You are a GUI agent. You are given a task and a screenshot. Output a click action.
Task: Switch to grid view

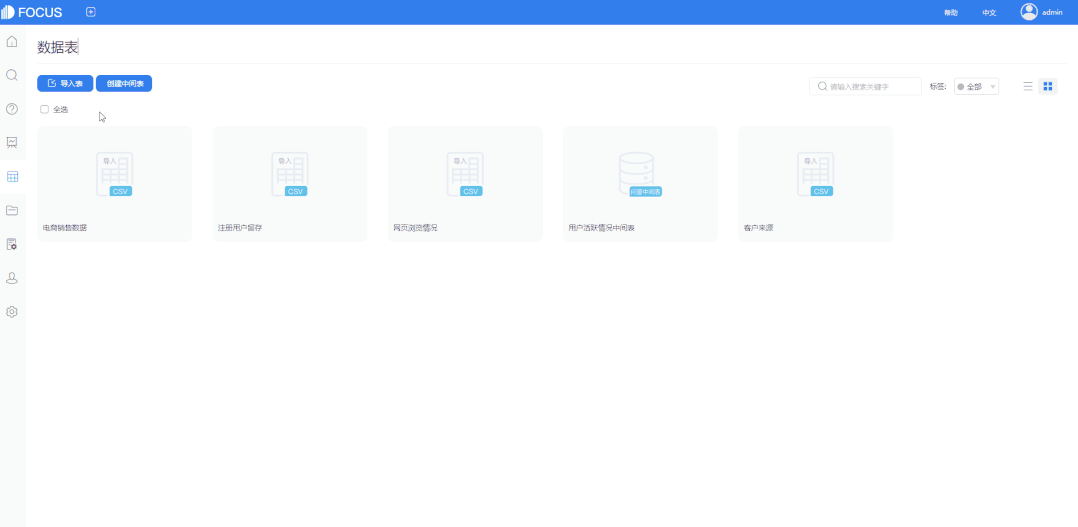click(x=1048, y=87)
